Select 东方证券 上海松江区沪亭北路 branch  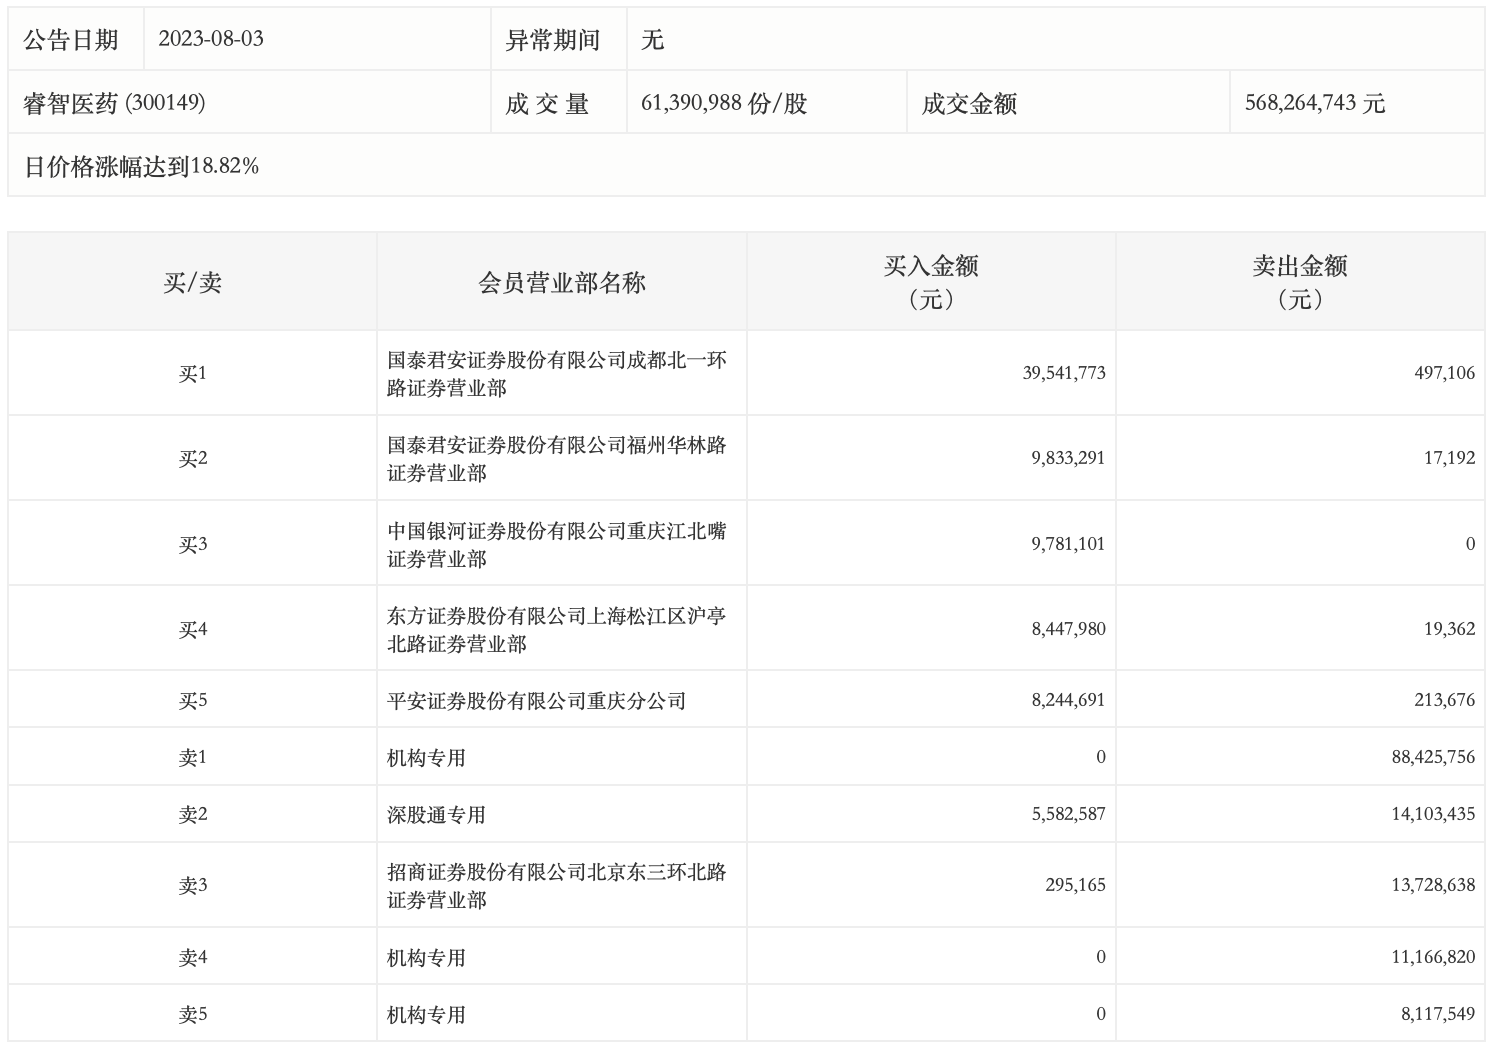pos(556,630)
